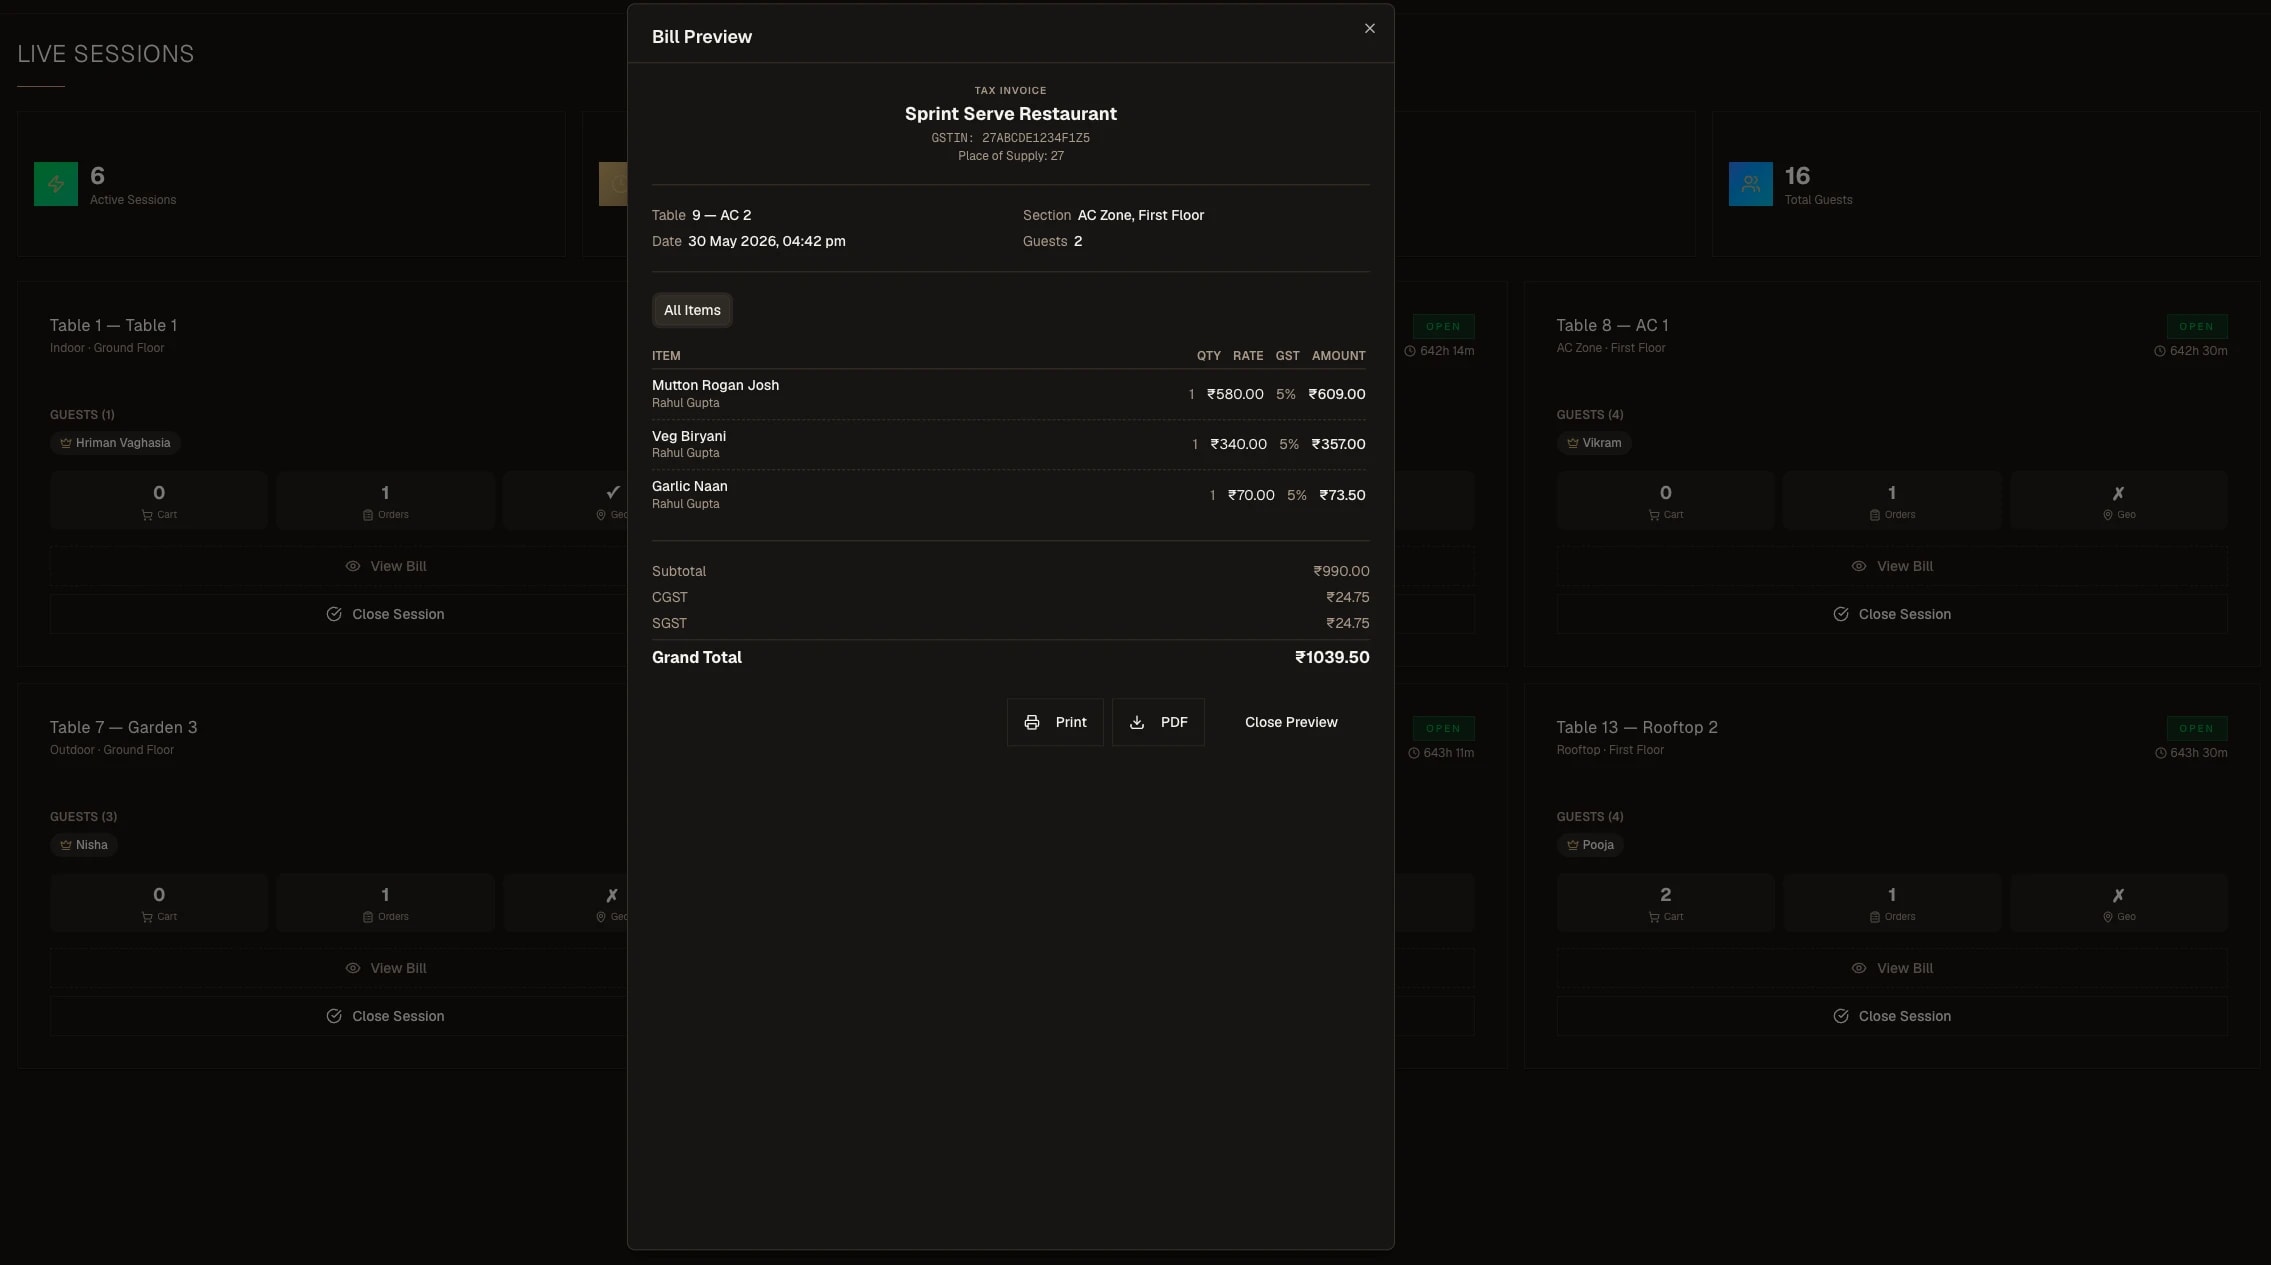
Task: Click the printer icon on Print button
Action: [1031, 722]
